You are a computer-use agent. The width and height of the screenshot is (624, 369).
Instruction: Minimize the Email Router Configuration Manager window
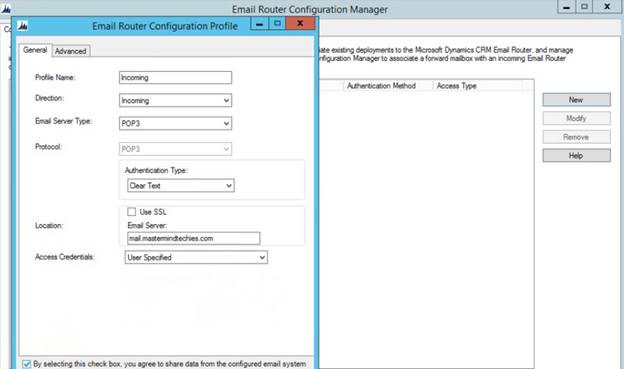pyautogui.click(x=566, y=7)
